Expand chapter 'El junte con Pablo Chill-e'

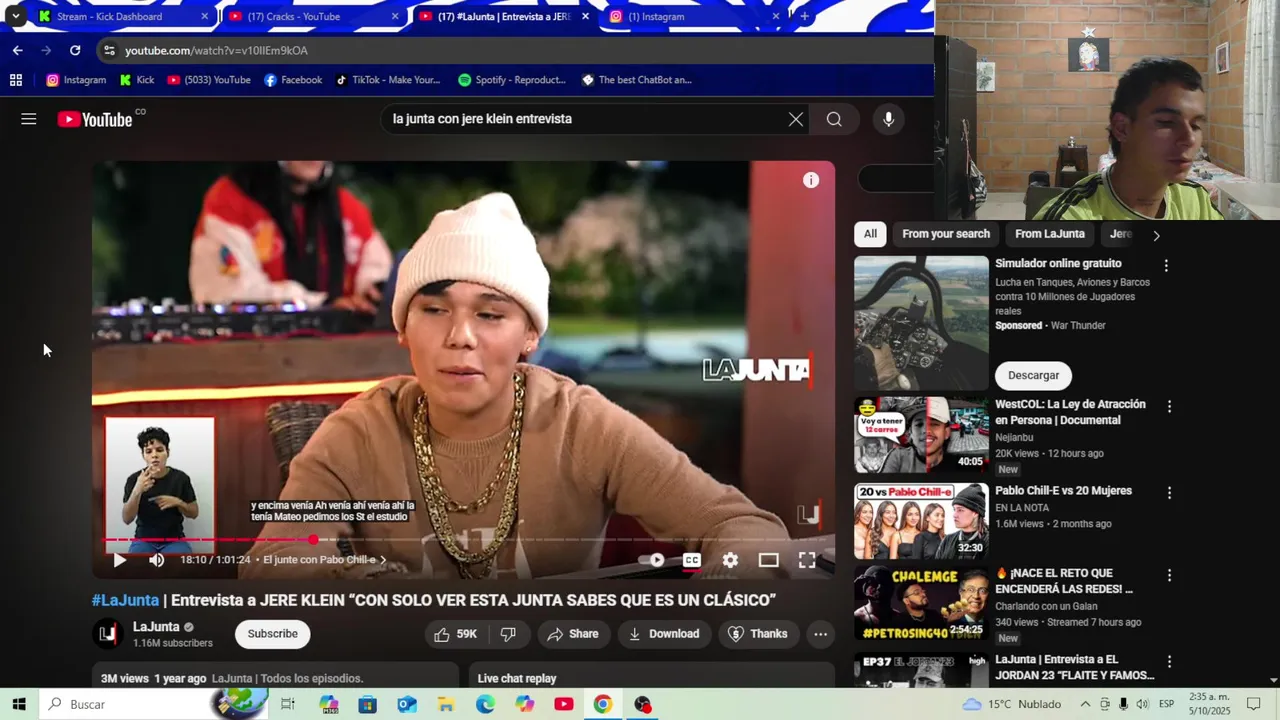tap(324, 560)
